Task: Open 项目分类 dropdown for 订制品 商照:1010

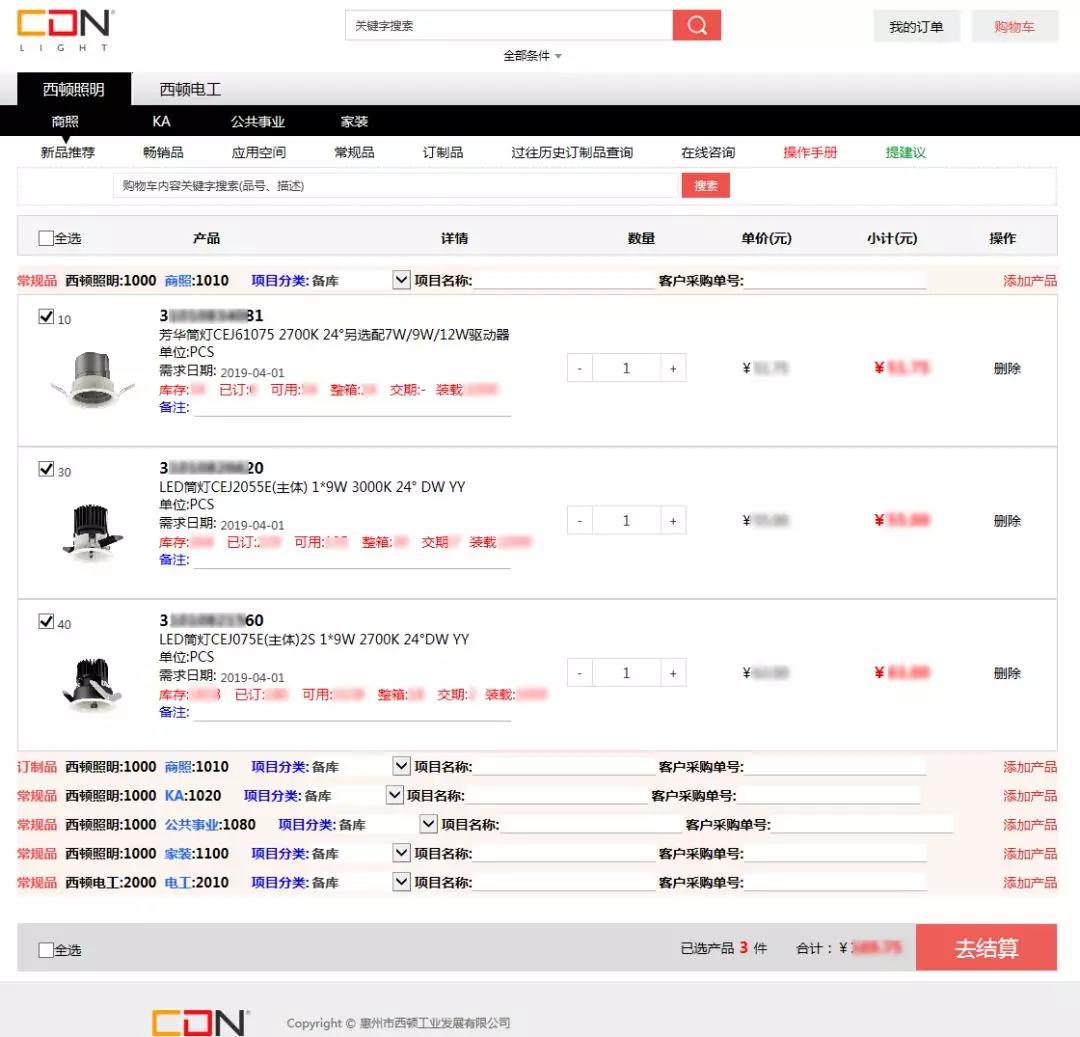Action: [x=402, y=766]
